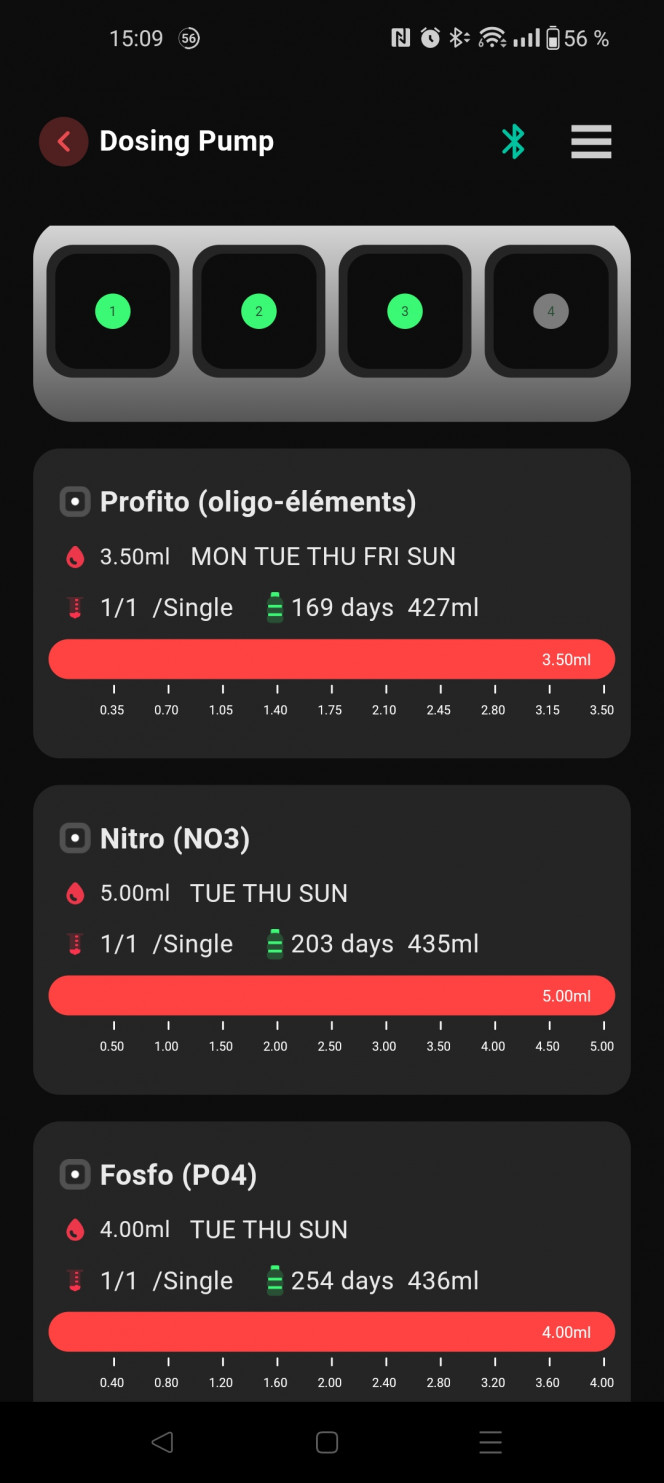664x1483 pixels.
Task: Tap Android home navigation button
Action: pyautogui.click(x=327, y=1442)
